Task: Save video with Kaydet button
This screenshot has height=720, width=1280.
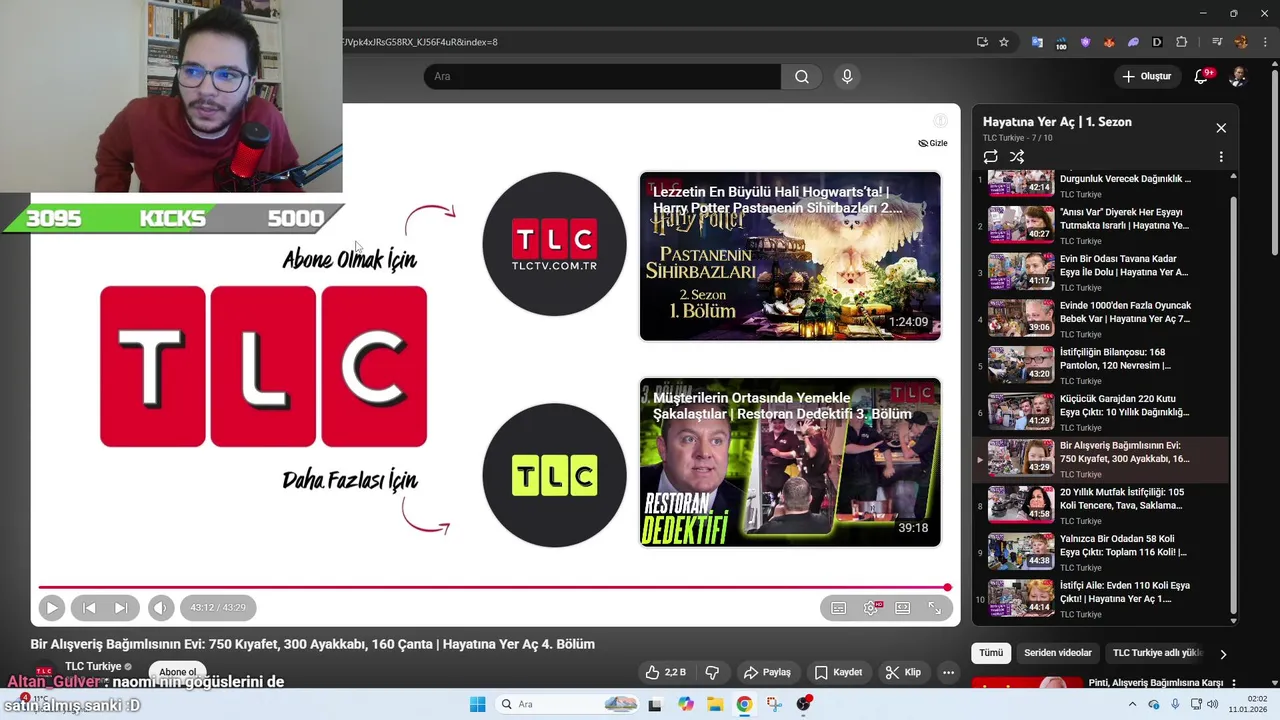Action: pos(838,672)
